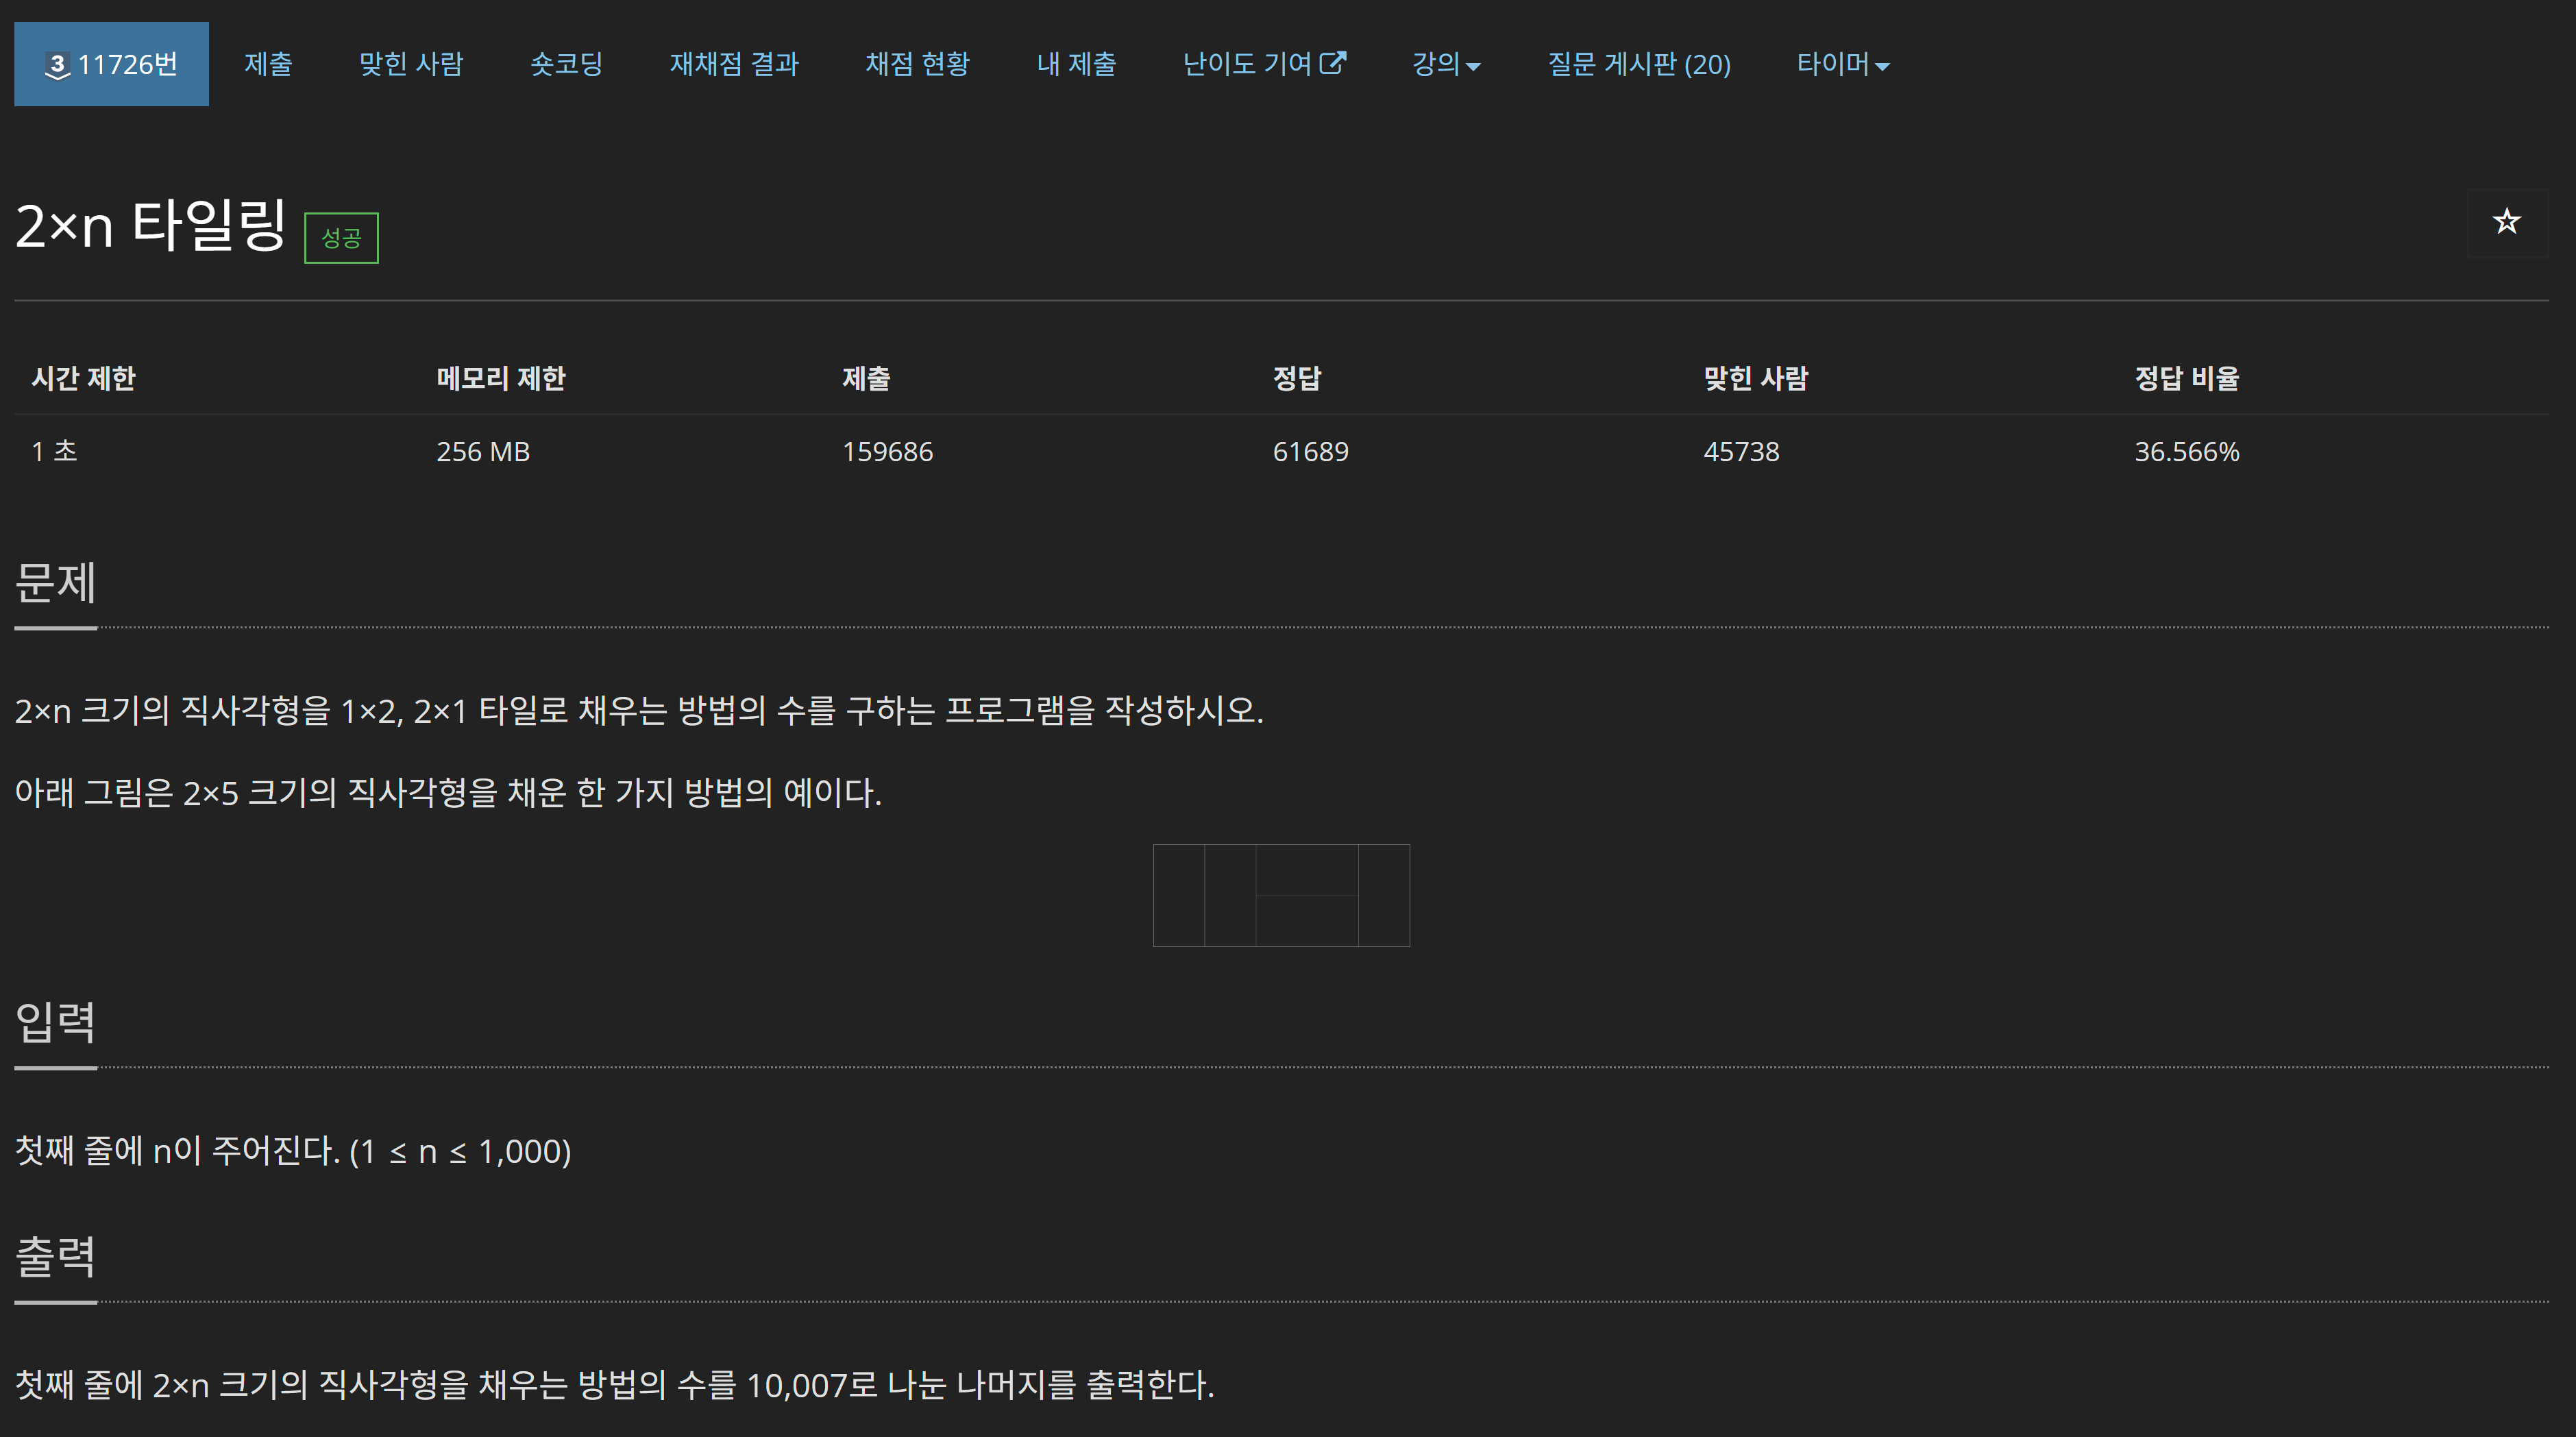
Task: Expand the 강의 dropdown menu
Action: 1446,64
